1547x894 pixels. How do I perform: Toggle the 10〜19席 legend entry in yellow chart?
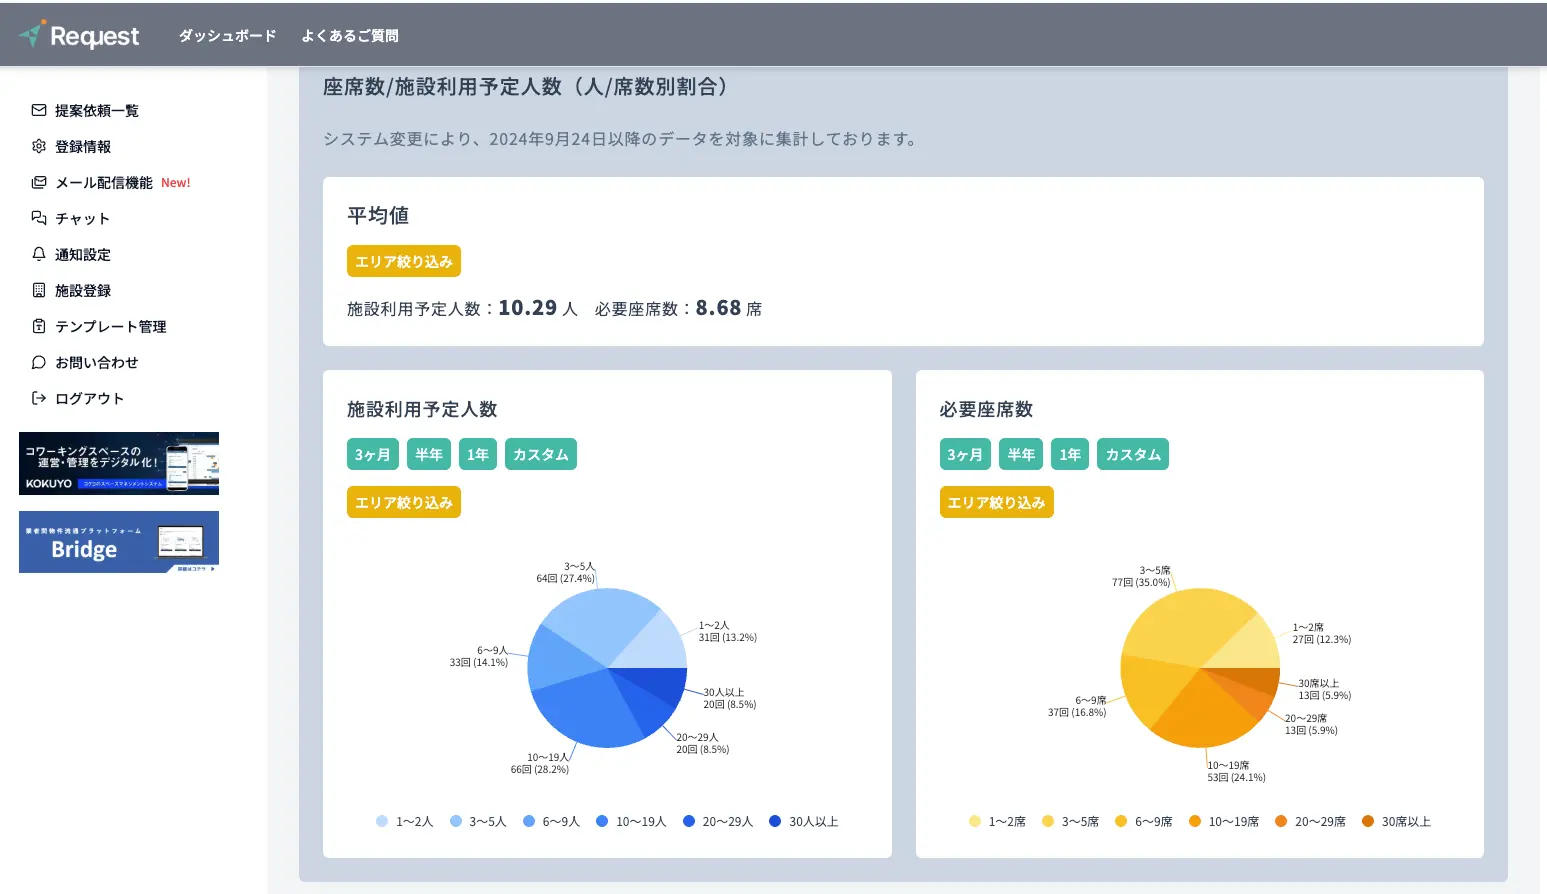1224,821
